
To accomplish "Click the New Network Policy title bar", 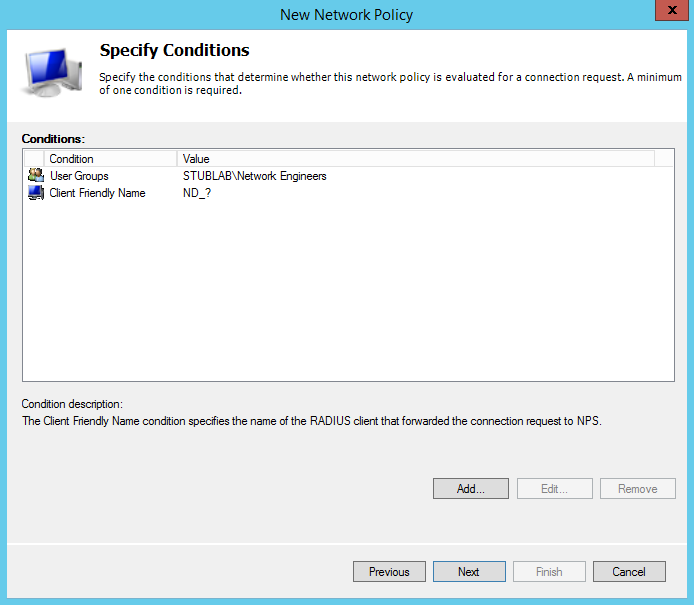I will tap(346, 15).
